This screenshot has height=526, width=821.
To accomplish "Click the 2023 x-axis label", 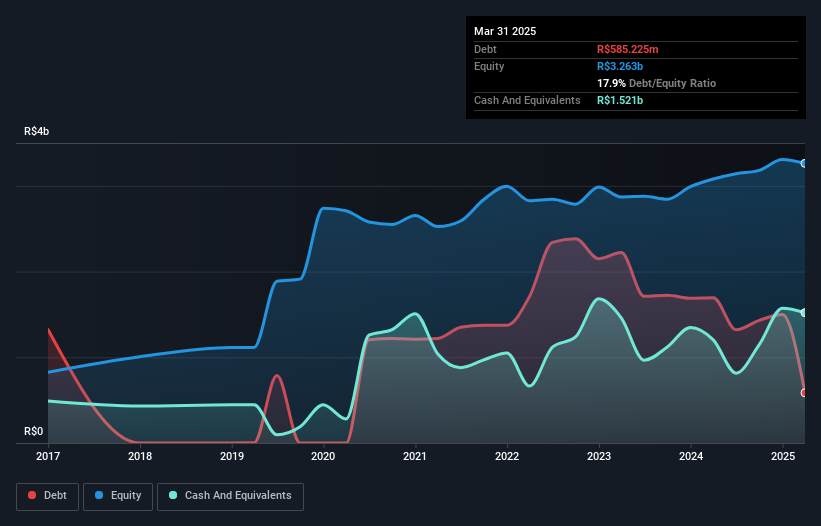I will pos(598,456).
